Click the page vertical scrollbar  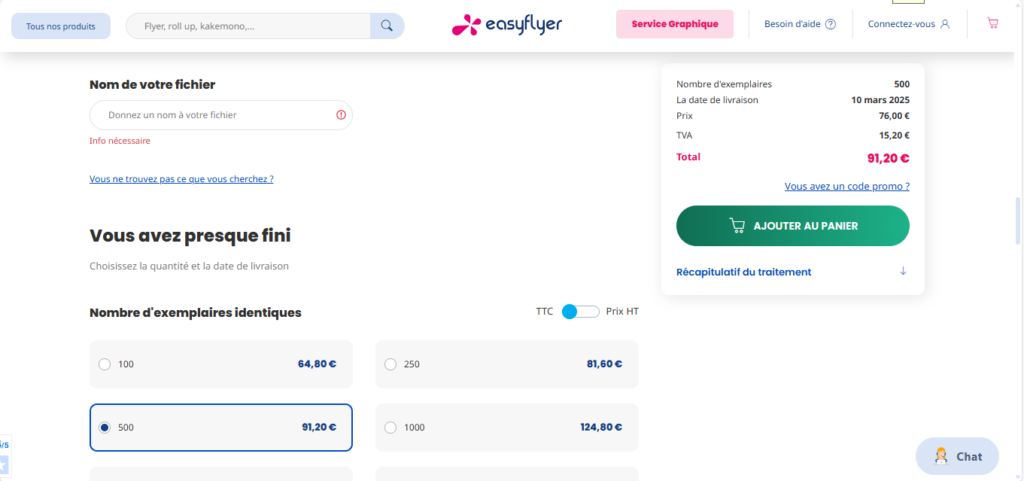[1018, 222]
